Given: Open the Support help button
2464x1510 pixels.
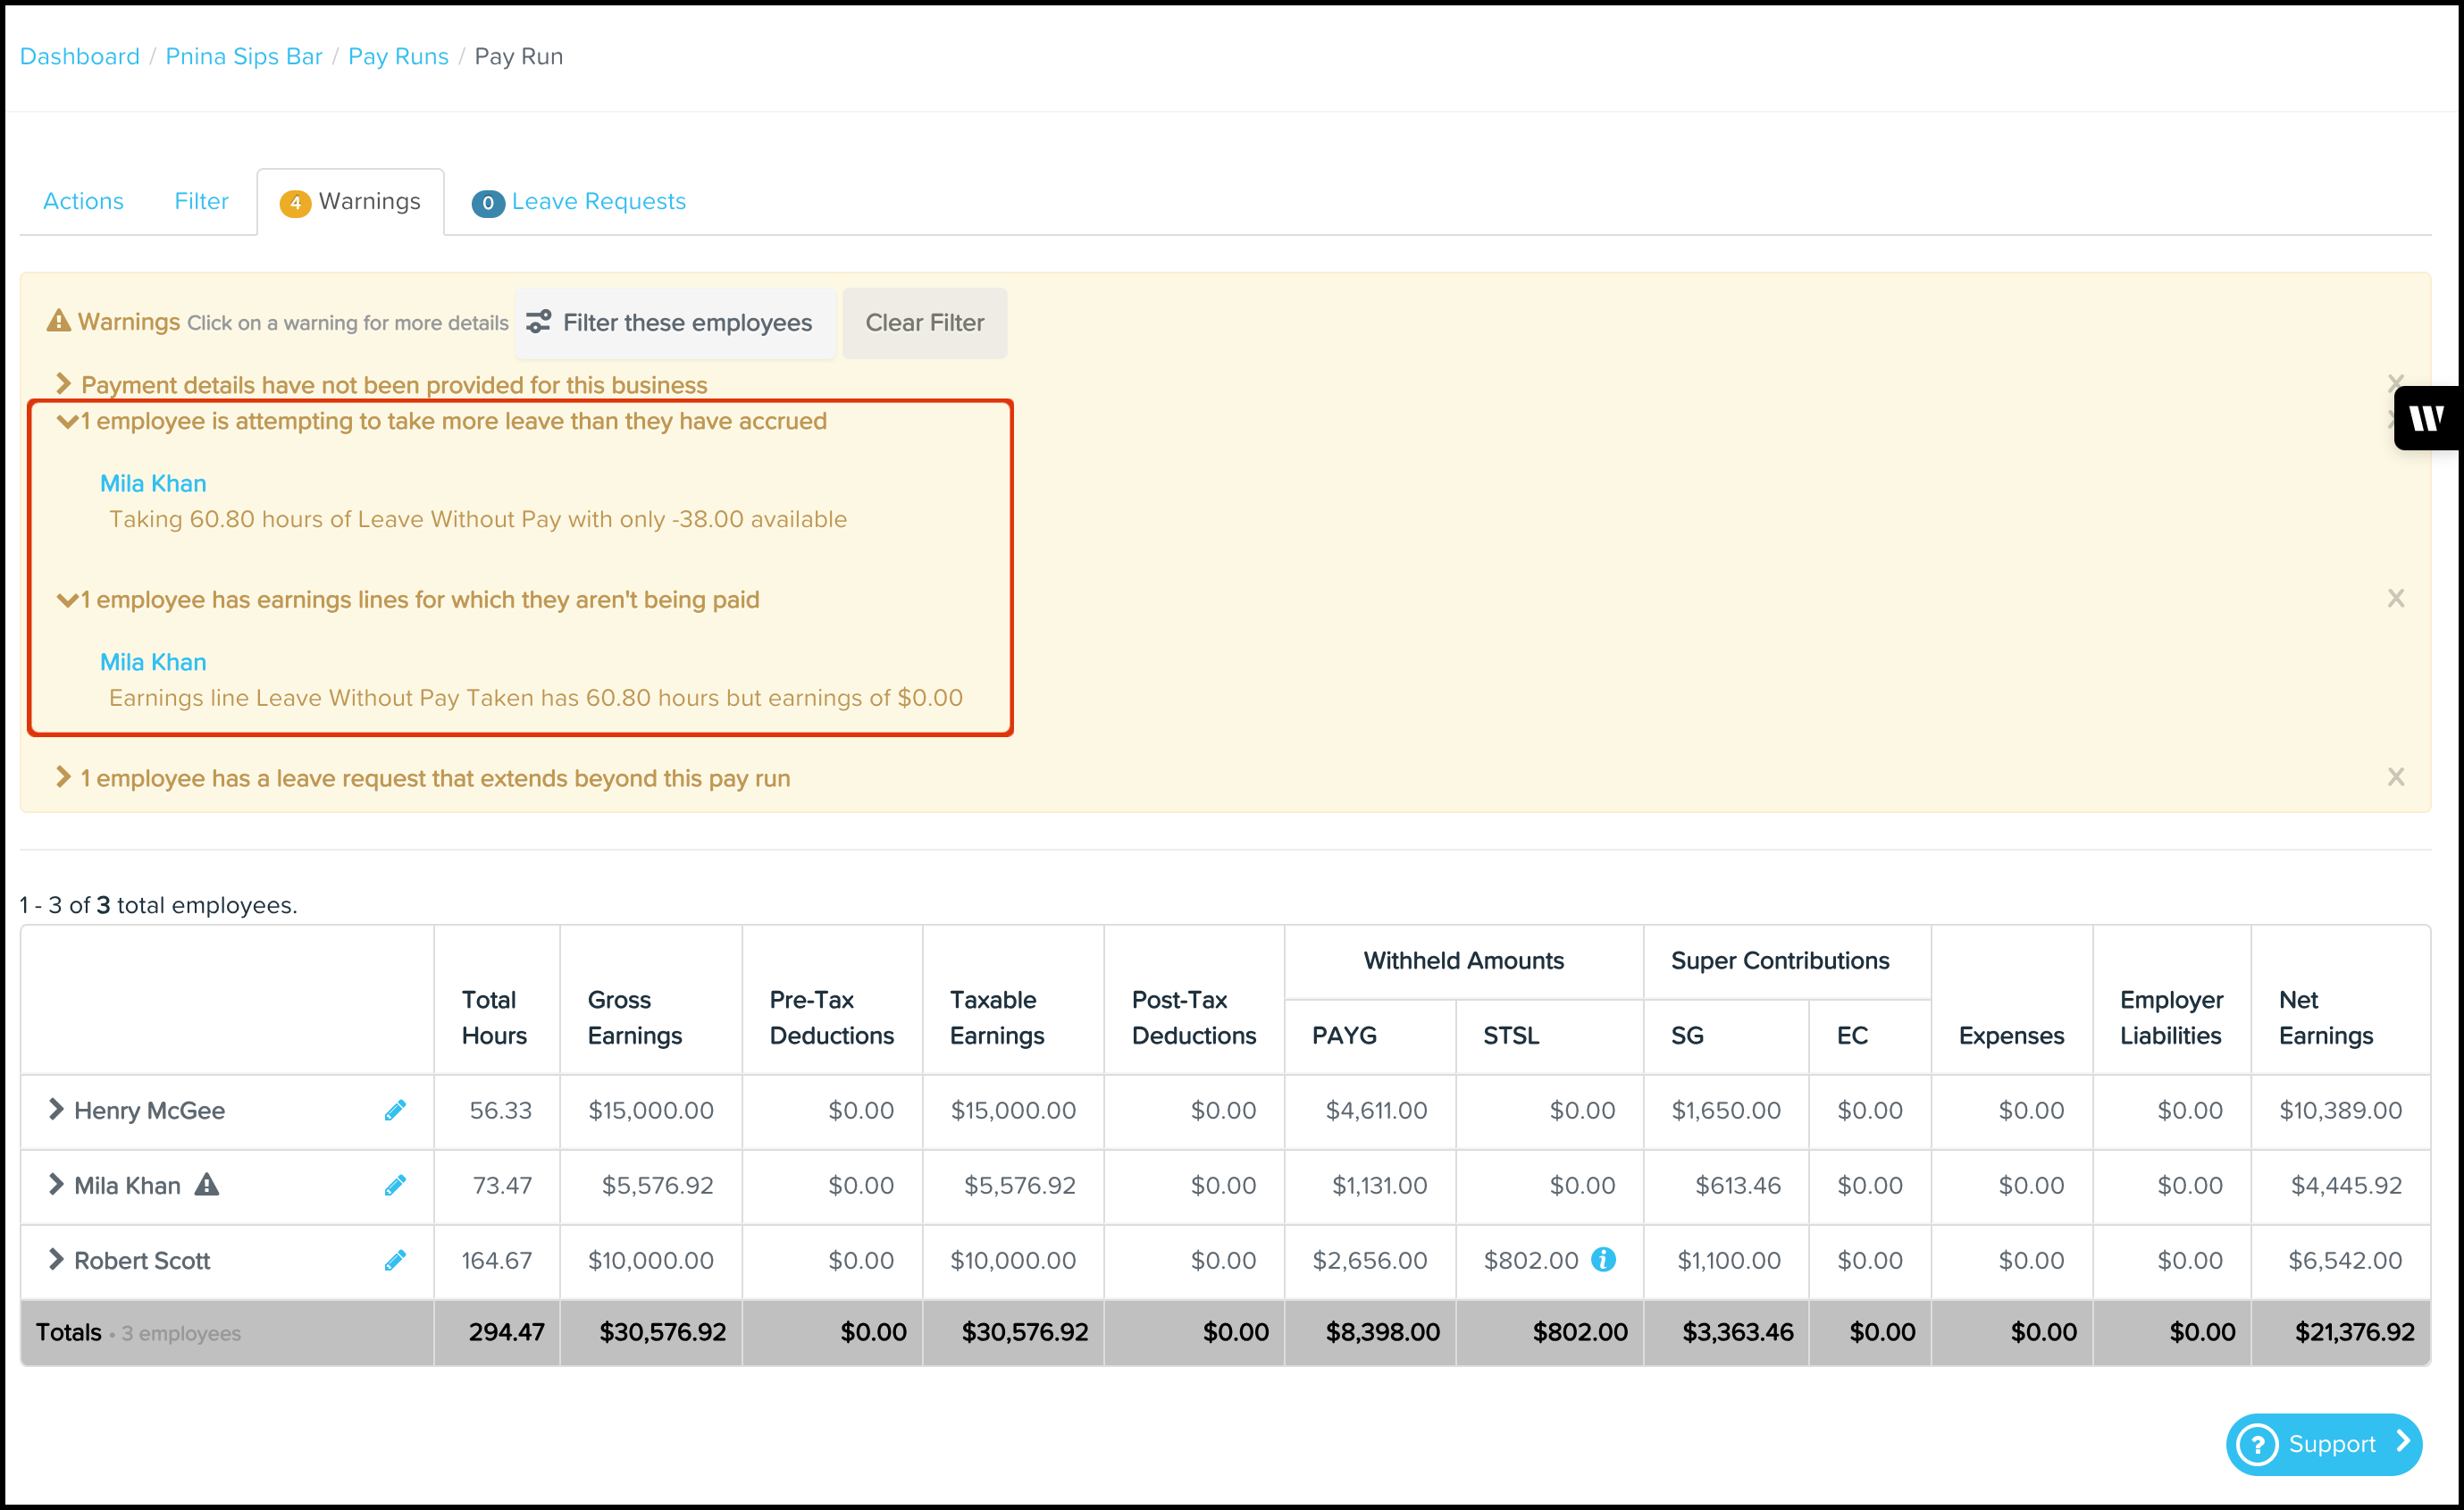Looking at the screenshot, I should (2323, 1443).
